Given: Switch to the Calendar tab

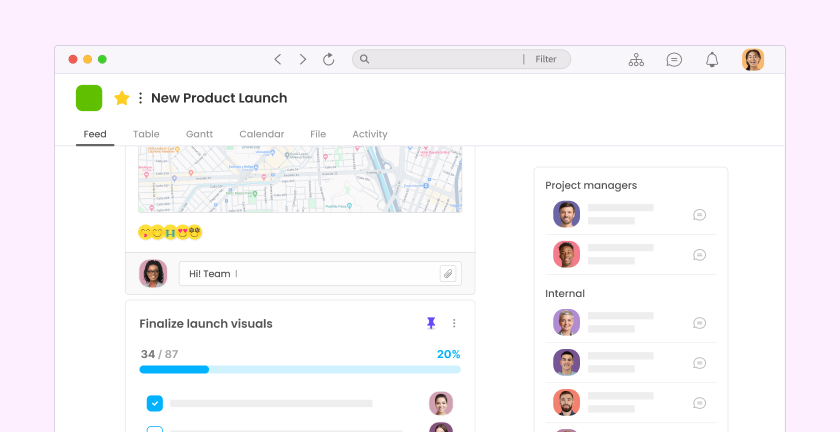Looking at the screenshot, I should tap(261, 134).
